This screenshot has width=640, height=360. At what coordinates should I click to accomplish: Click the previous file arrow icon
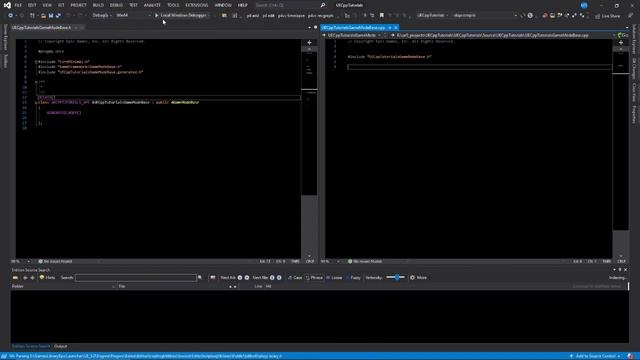coord(272,278)
